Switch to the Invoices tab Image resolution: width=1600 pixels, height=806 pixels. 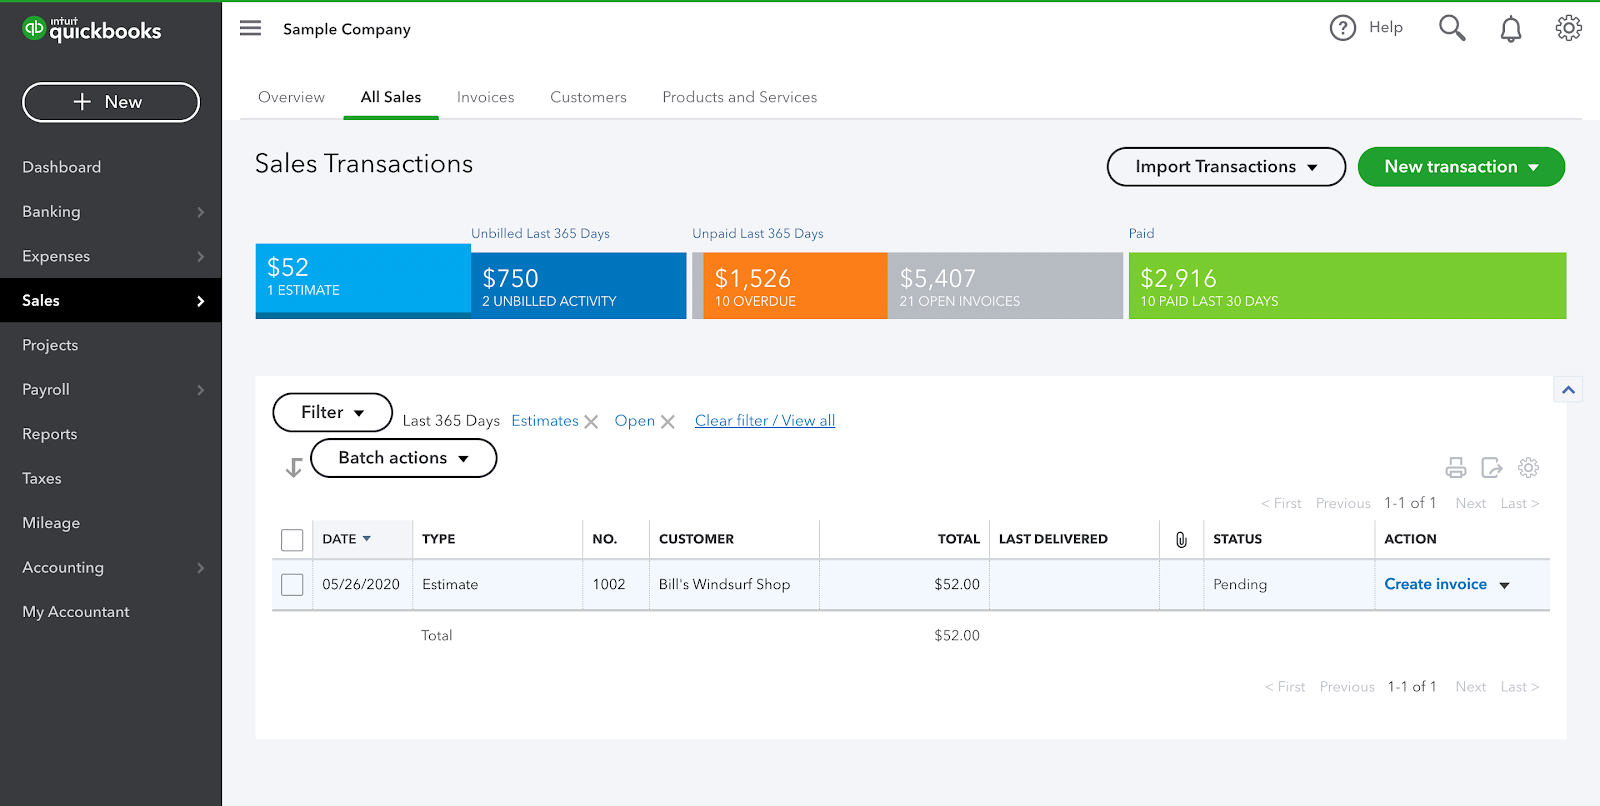click(x=485, y=97)
